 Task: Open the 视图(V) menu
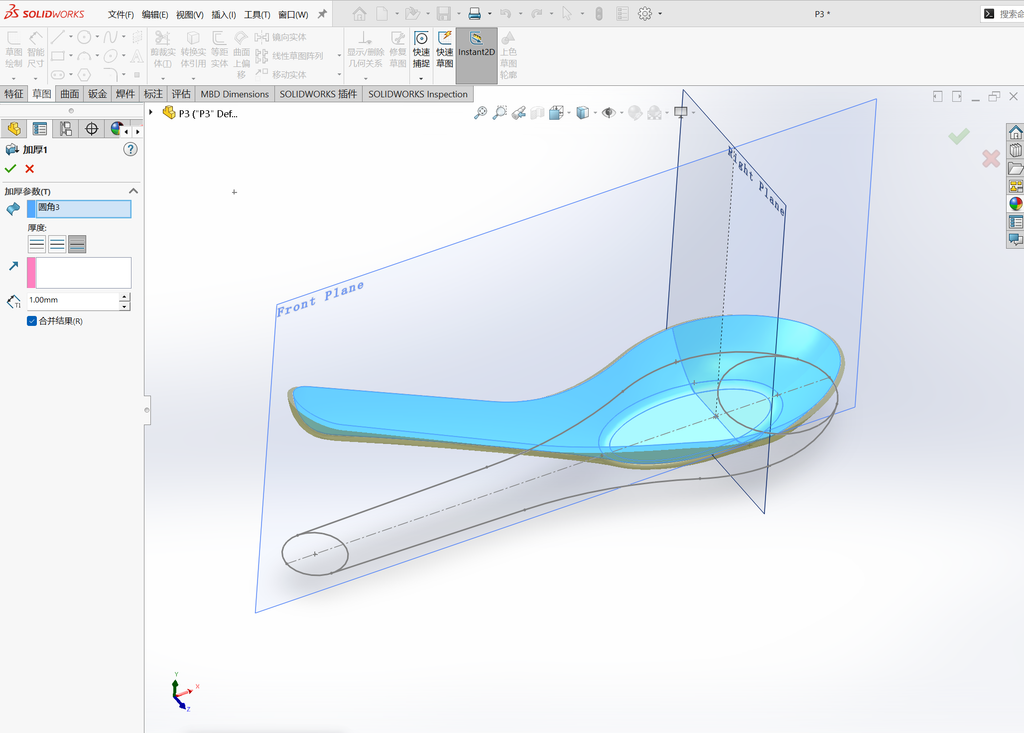(189, 14)
